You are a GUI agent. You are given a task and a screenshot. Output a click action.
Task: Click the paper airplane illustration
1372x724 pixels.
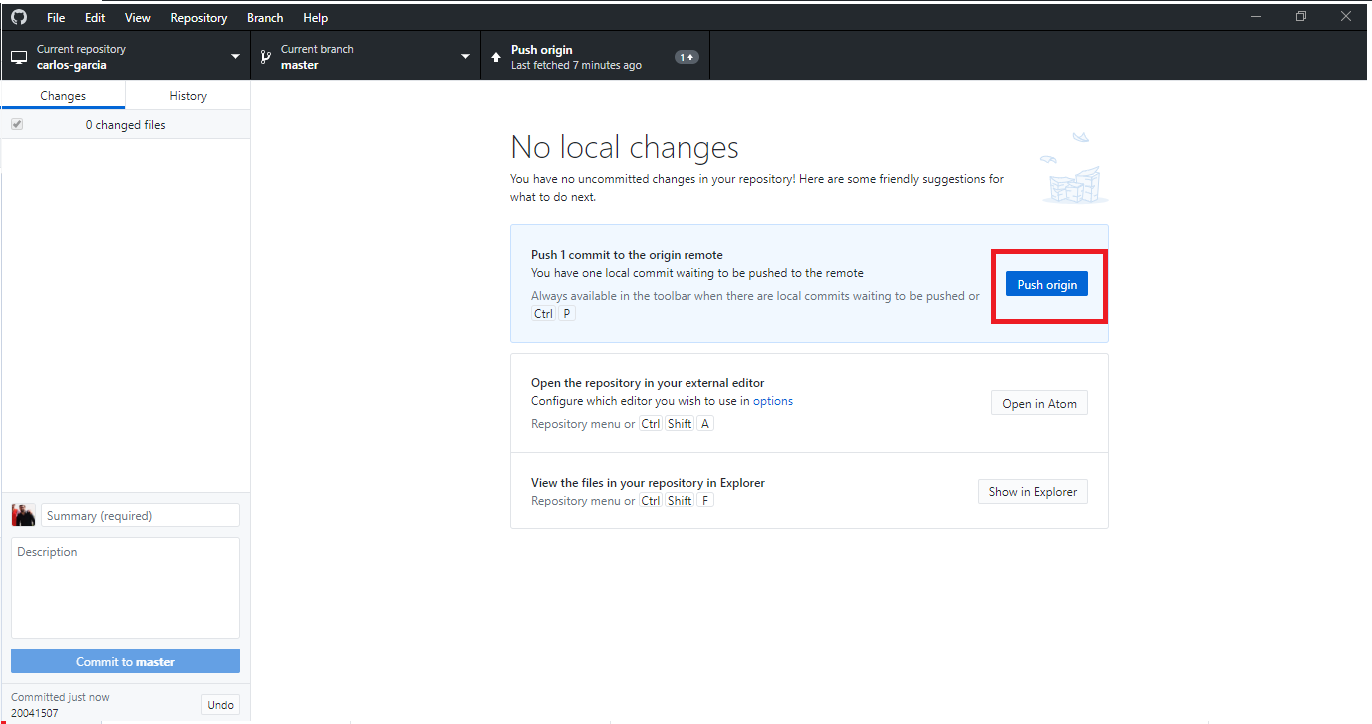[1080, 136]
